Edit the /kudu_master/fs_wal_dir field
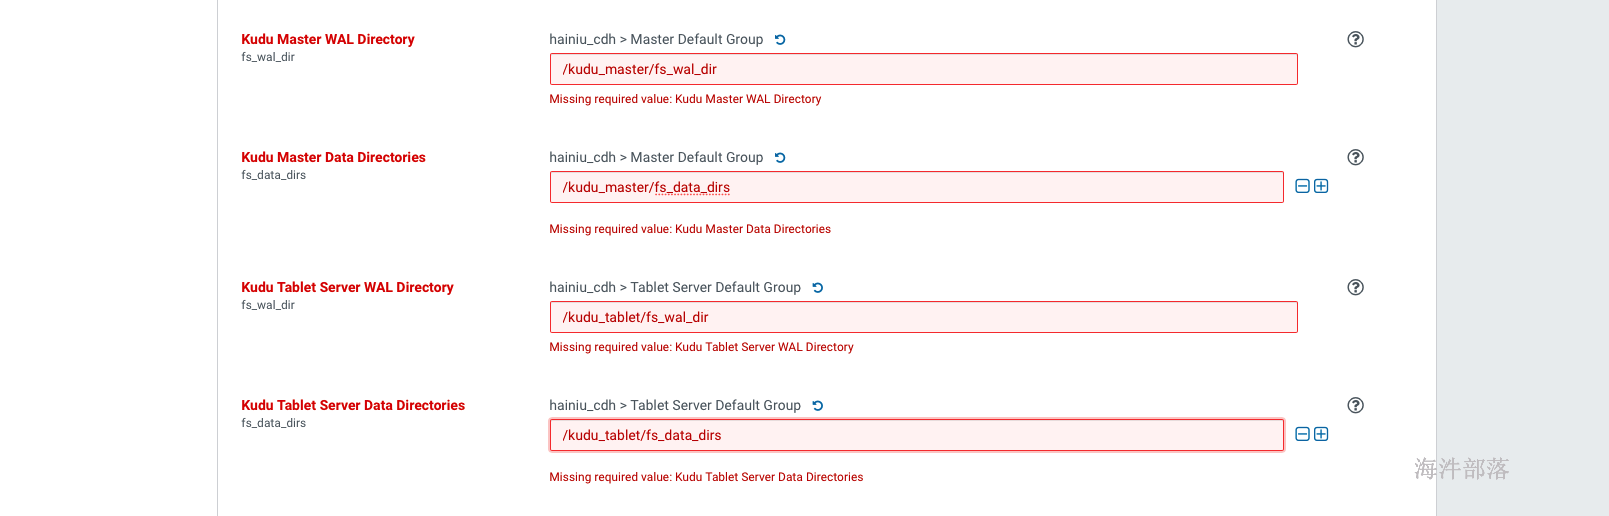The height and width of the screenshot is (516, 1609). pyautogui.click(x=923, y=69)
